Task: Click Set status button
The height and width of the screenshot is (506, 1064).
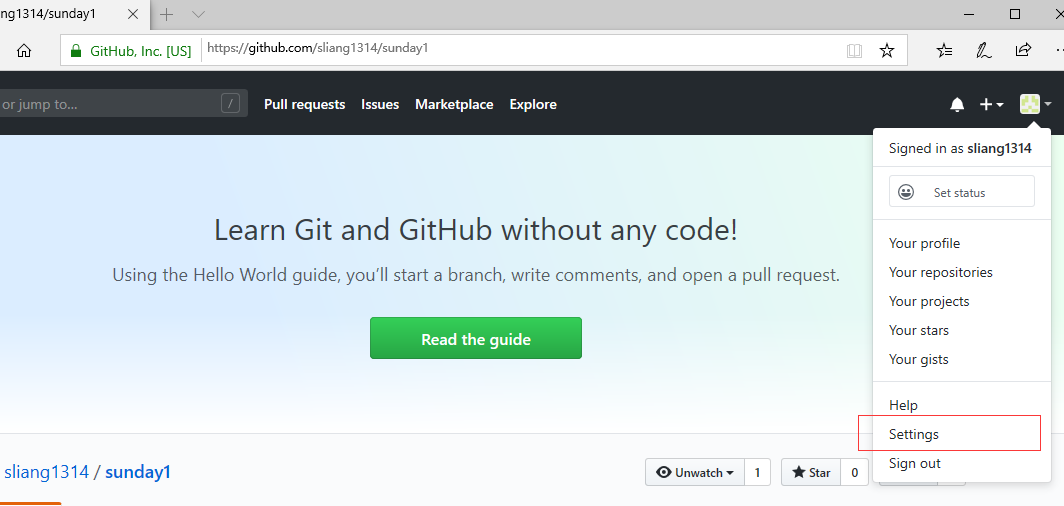Action: (x=962, y=192)
